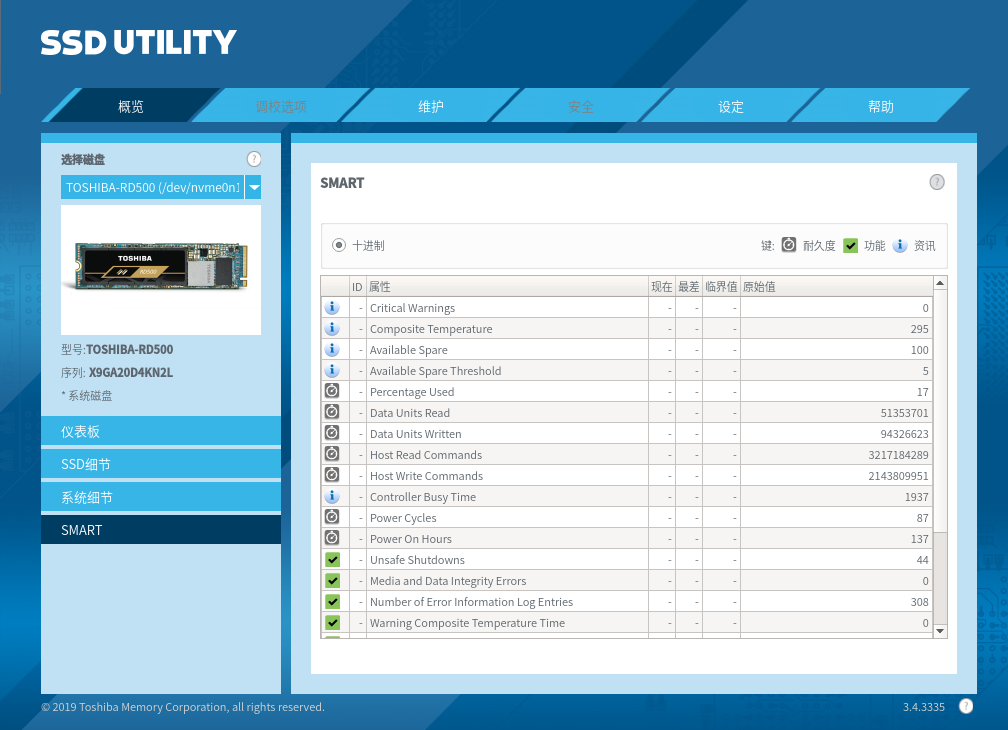Click the endurance legend icon in key
Image resolution: width=1008 pixels, height=730 pixels.
tap(789, 245)
